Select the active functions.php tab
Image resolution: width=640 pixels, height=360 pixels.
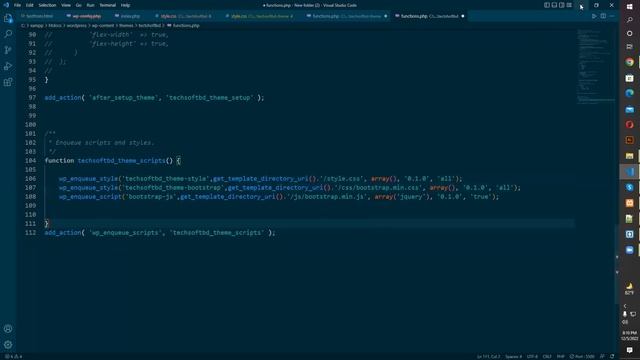coord(429,16)
